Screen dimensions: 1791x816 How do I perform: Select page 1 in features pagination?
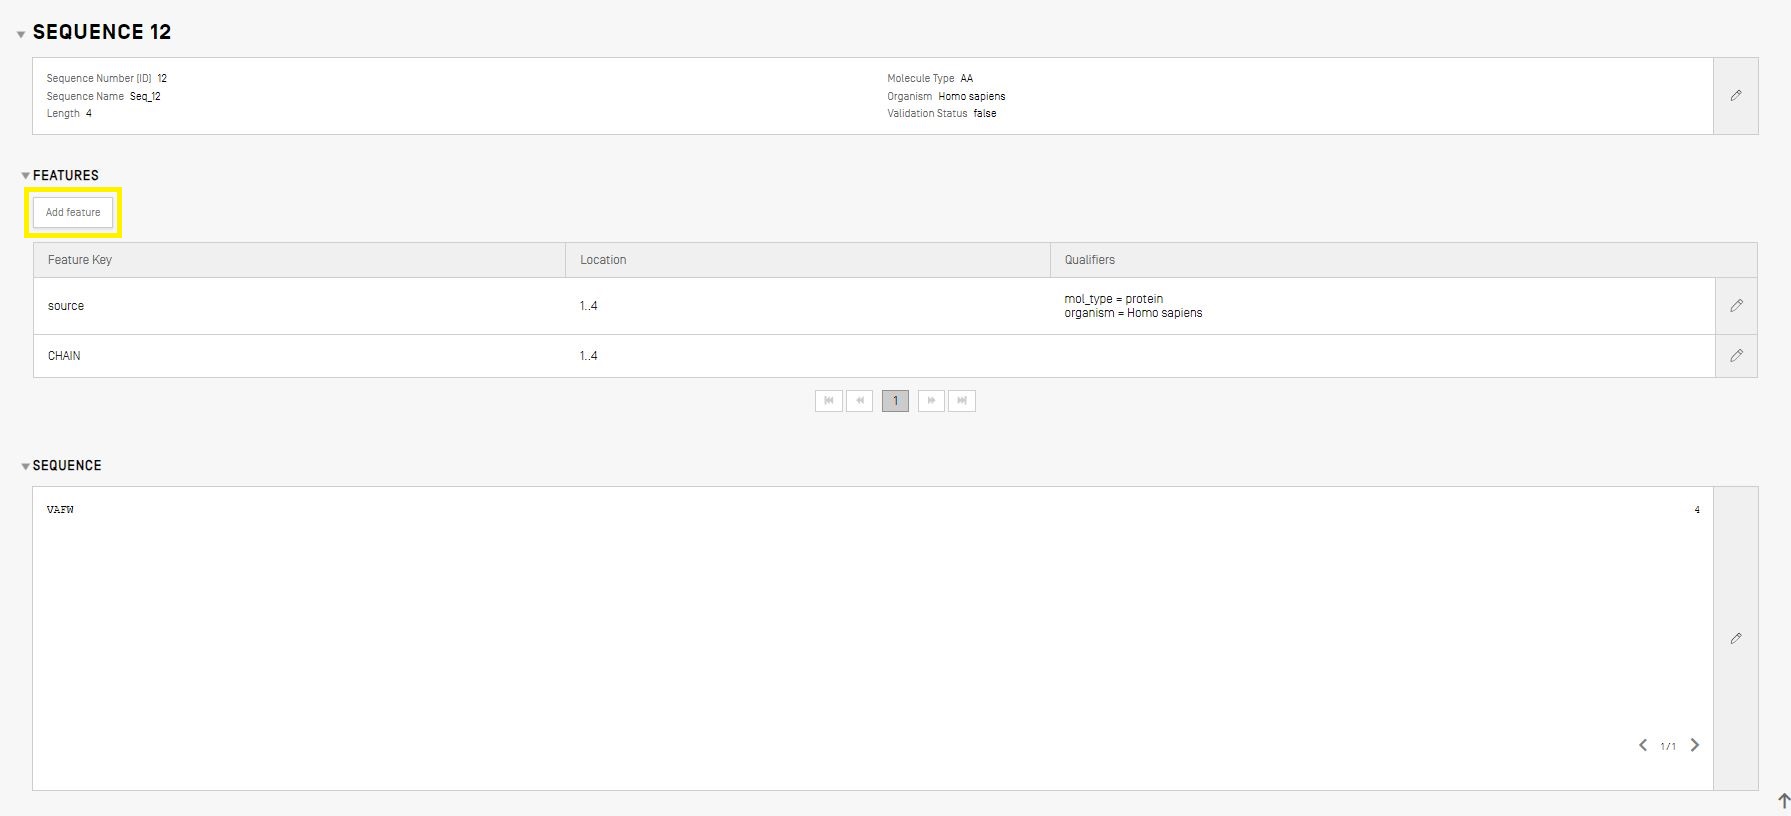click(895, 401)
